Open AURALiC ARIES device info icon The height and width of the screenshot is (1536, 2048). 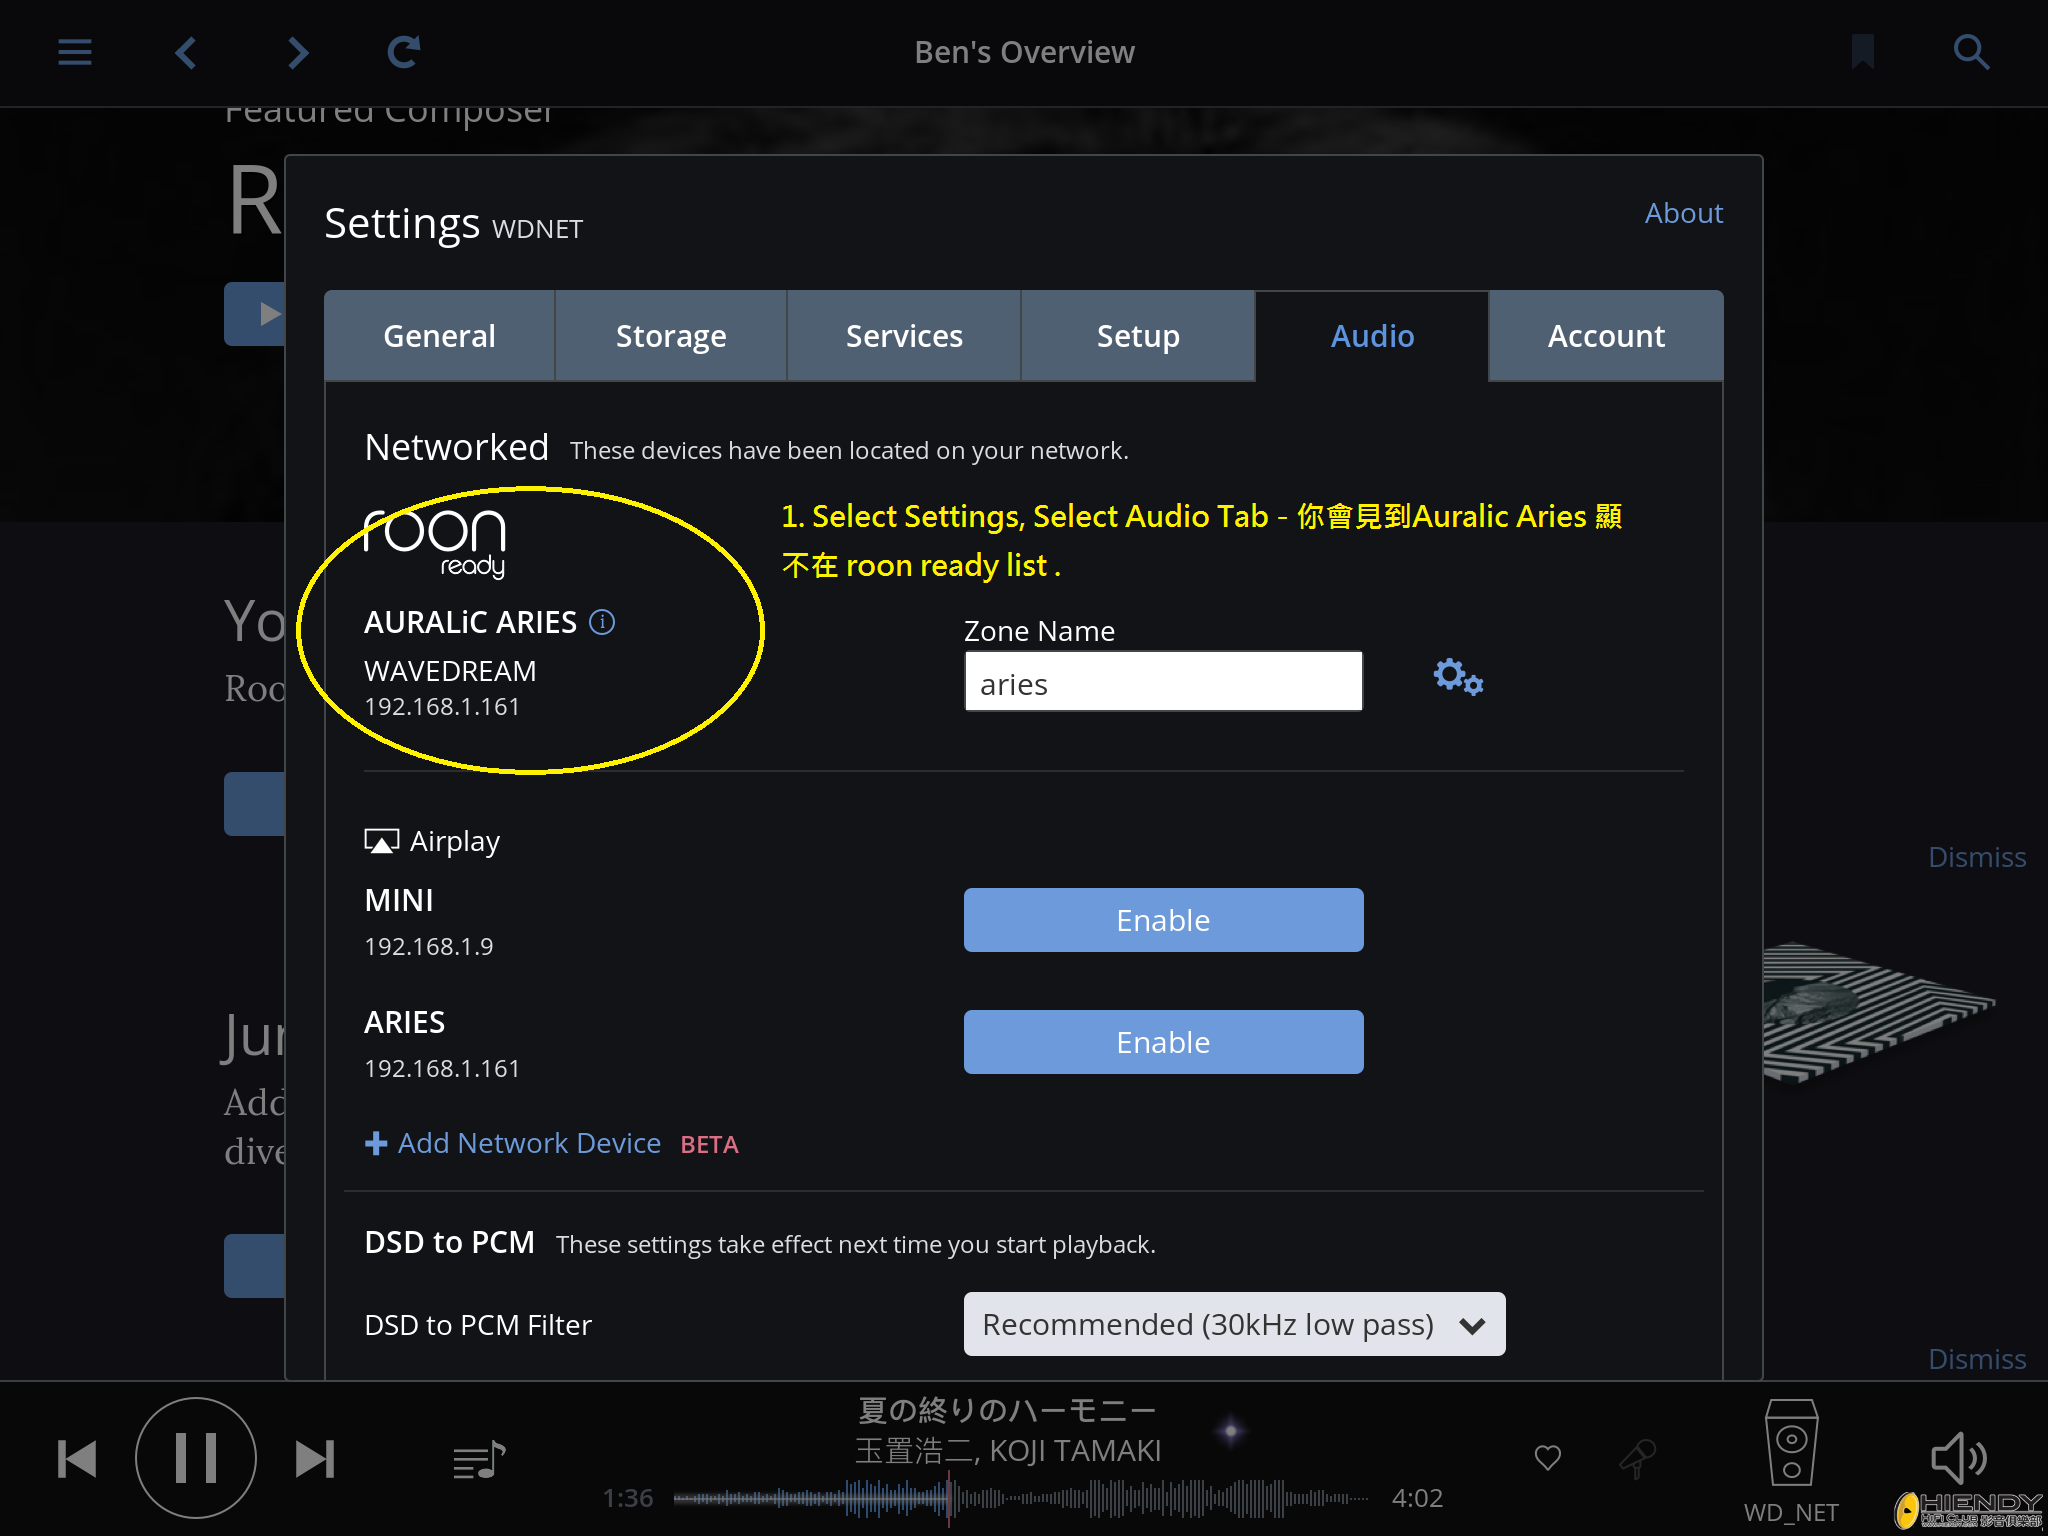point(602,622)
